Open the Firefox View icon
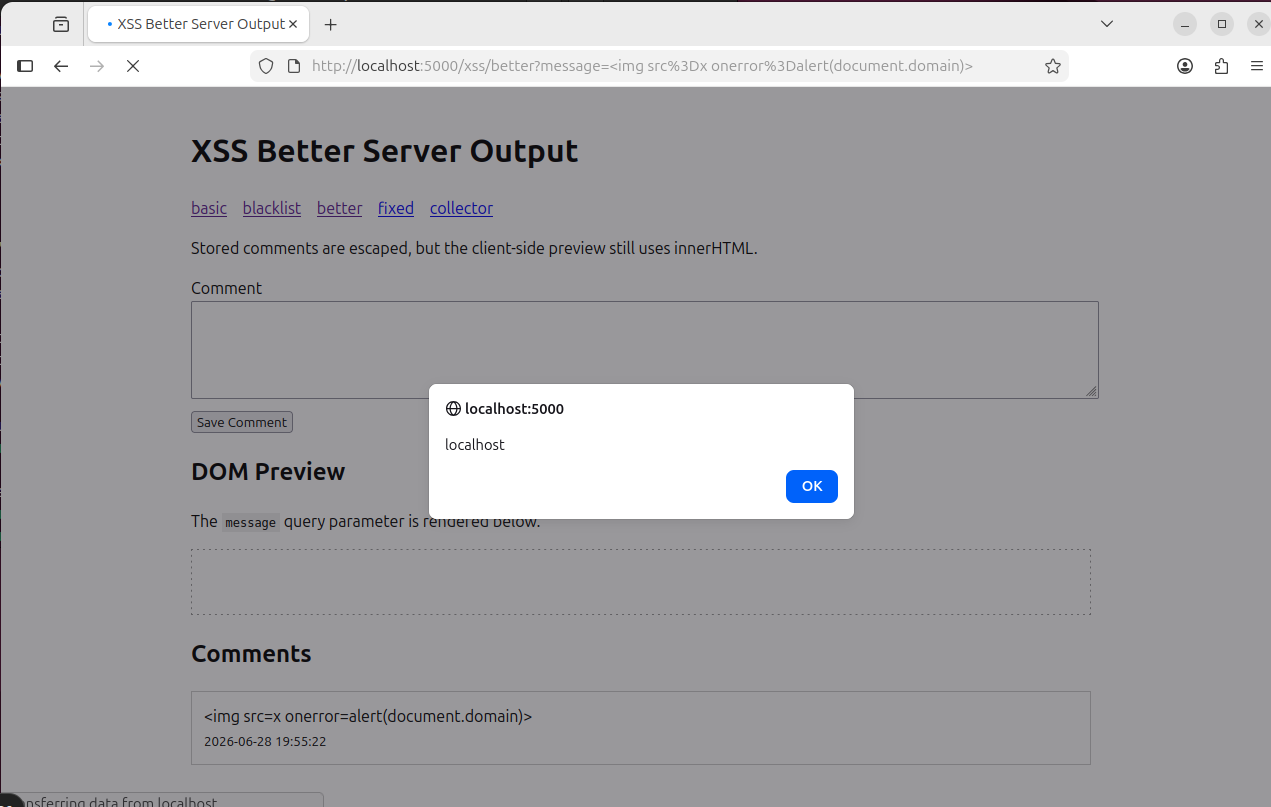This screenshot has height=807, width=1271. coord(61,24)
